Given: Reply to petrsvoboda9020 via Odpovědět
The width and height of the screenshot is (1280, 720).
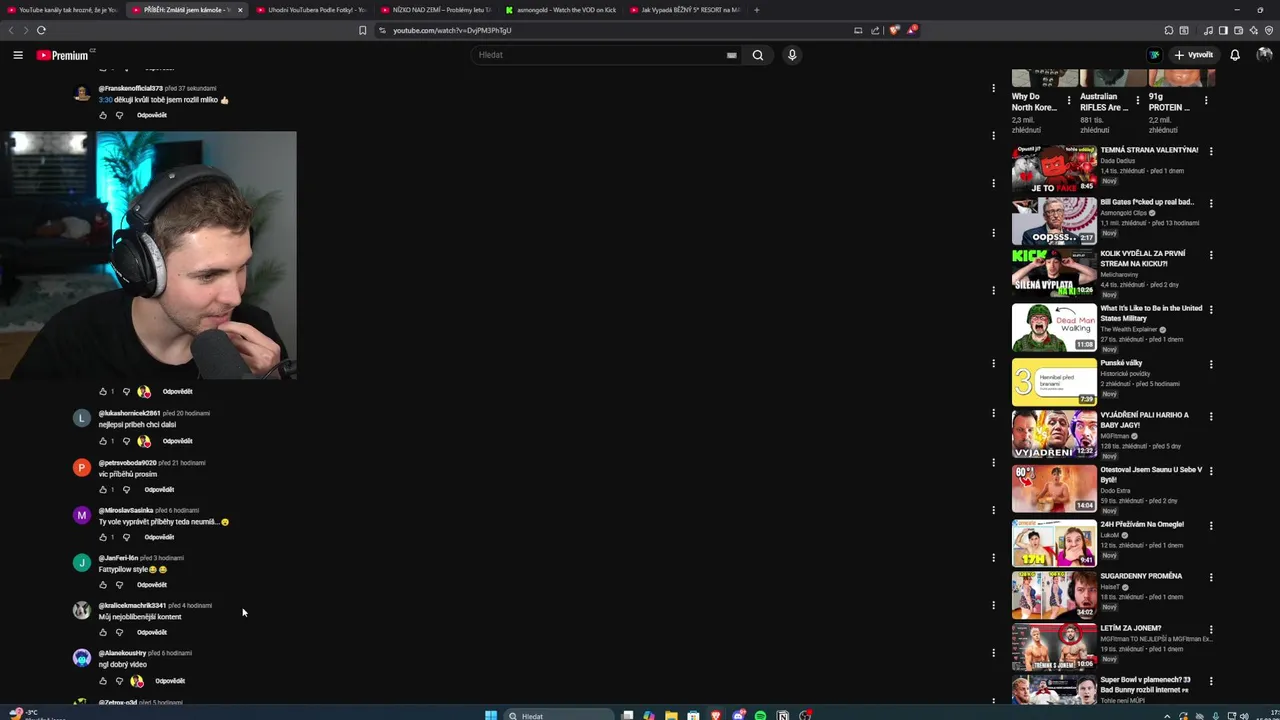Looking at the screenshot, I should click(159, 490).
